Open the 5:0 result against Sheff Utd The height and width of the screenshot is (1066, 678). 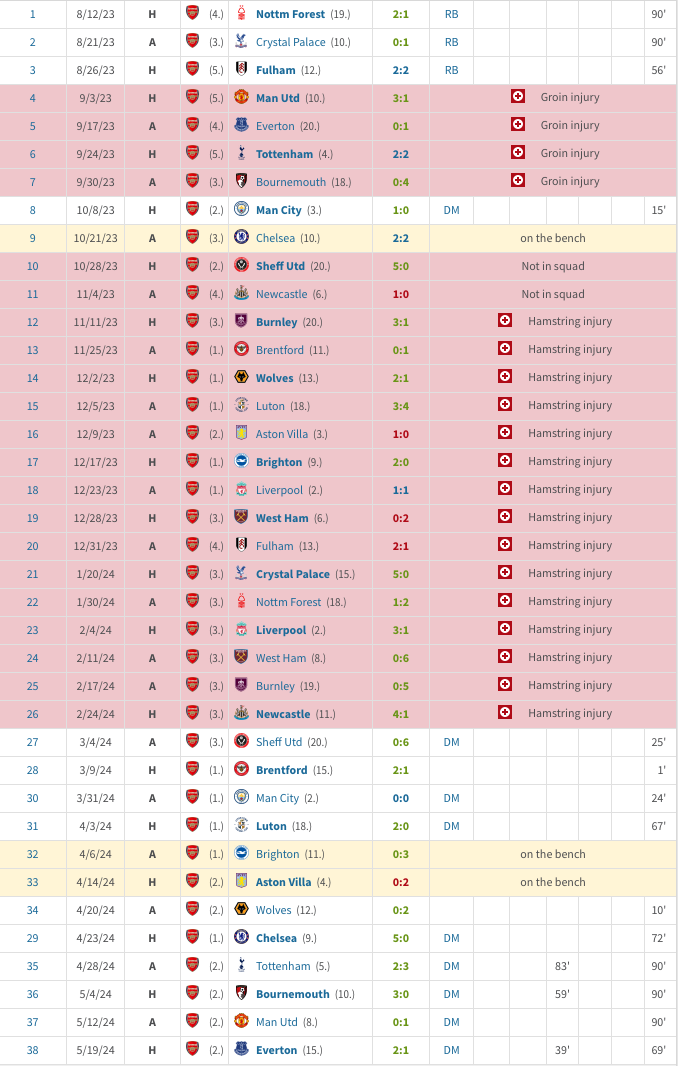pyautogui.click(x=401, y=266)
